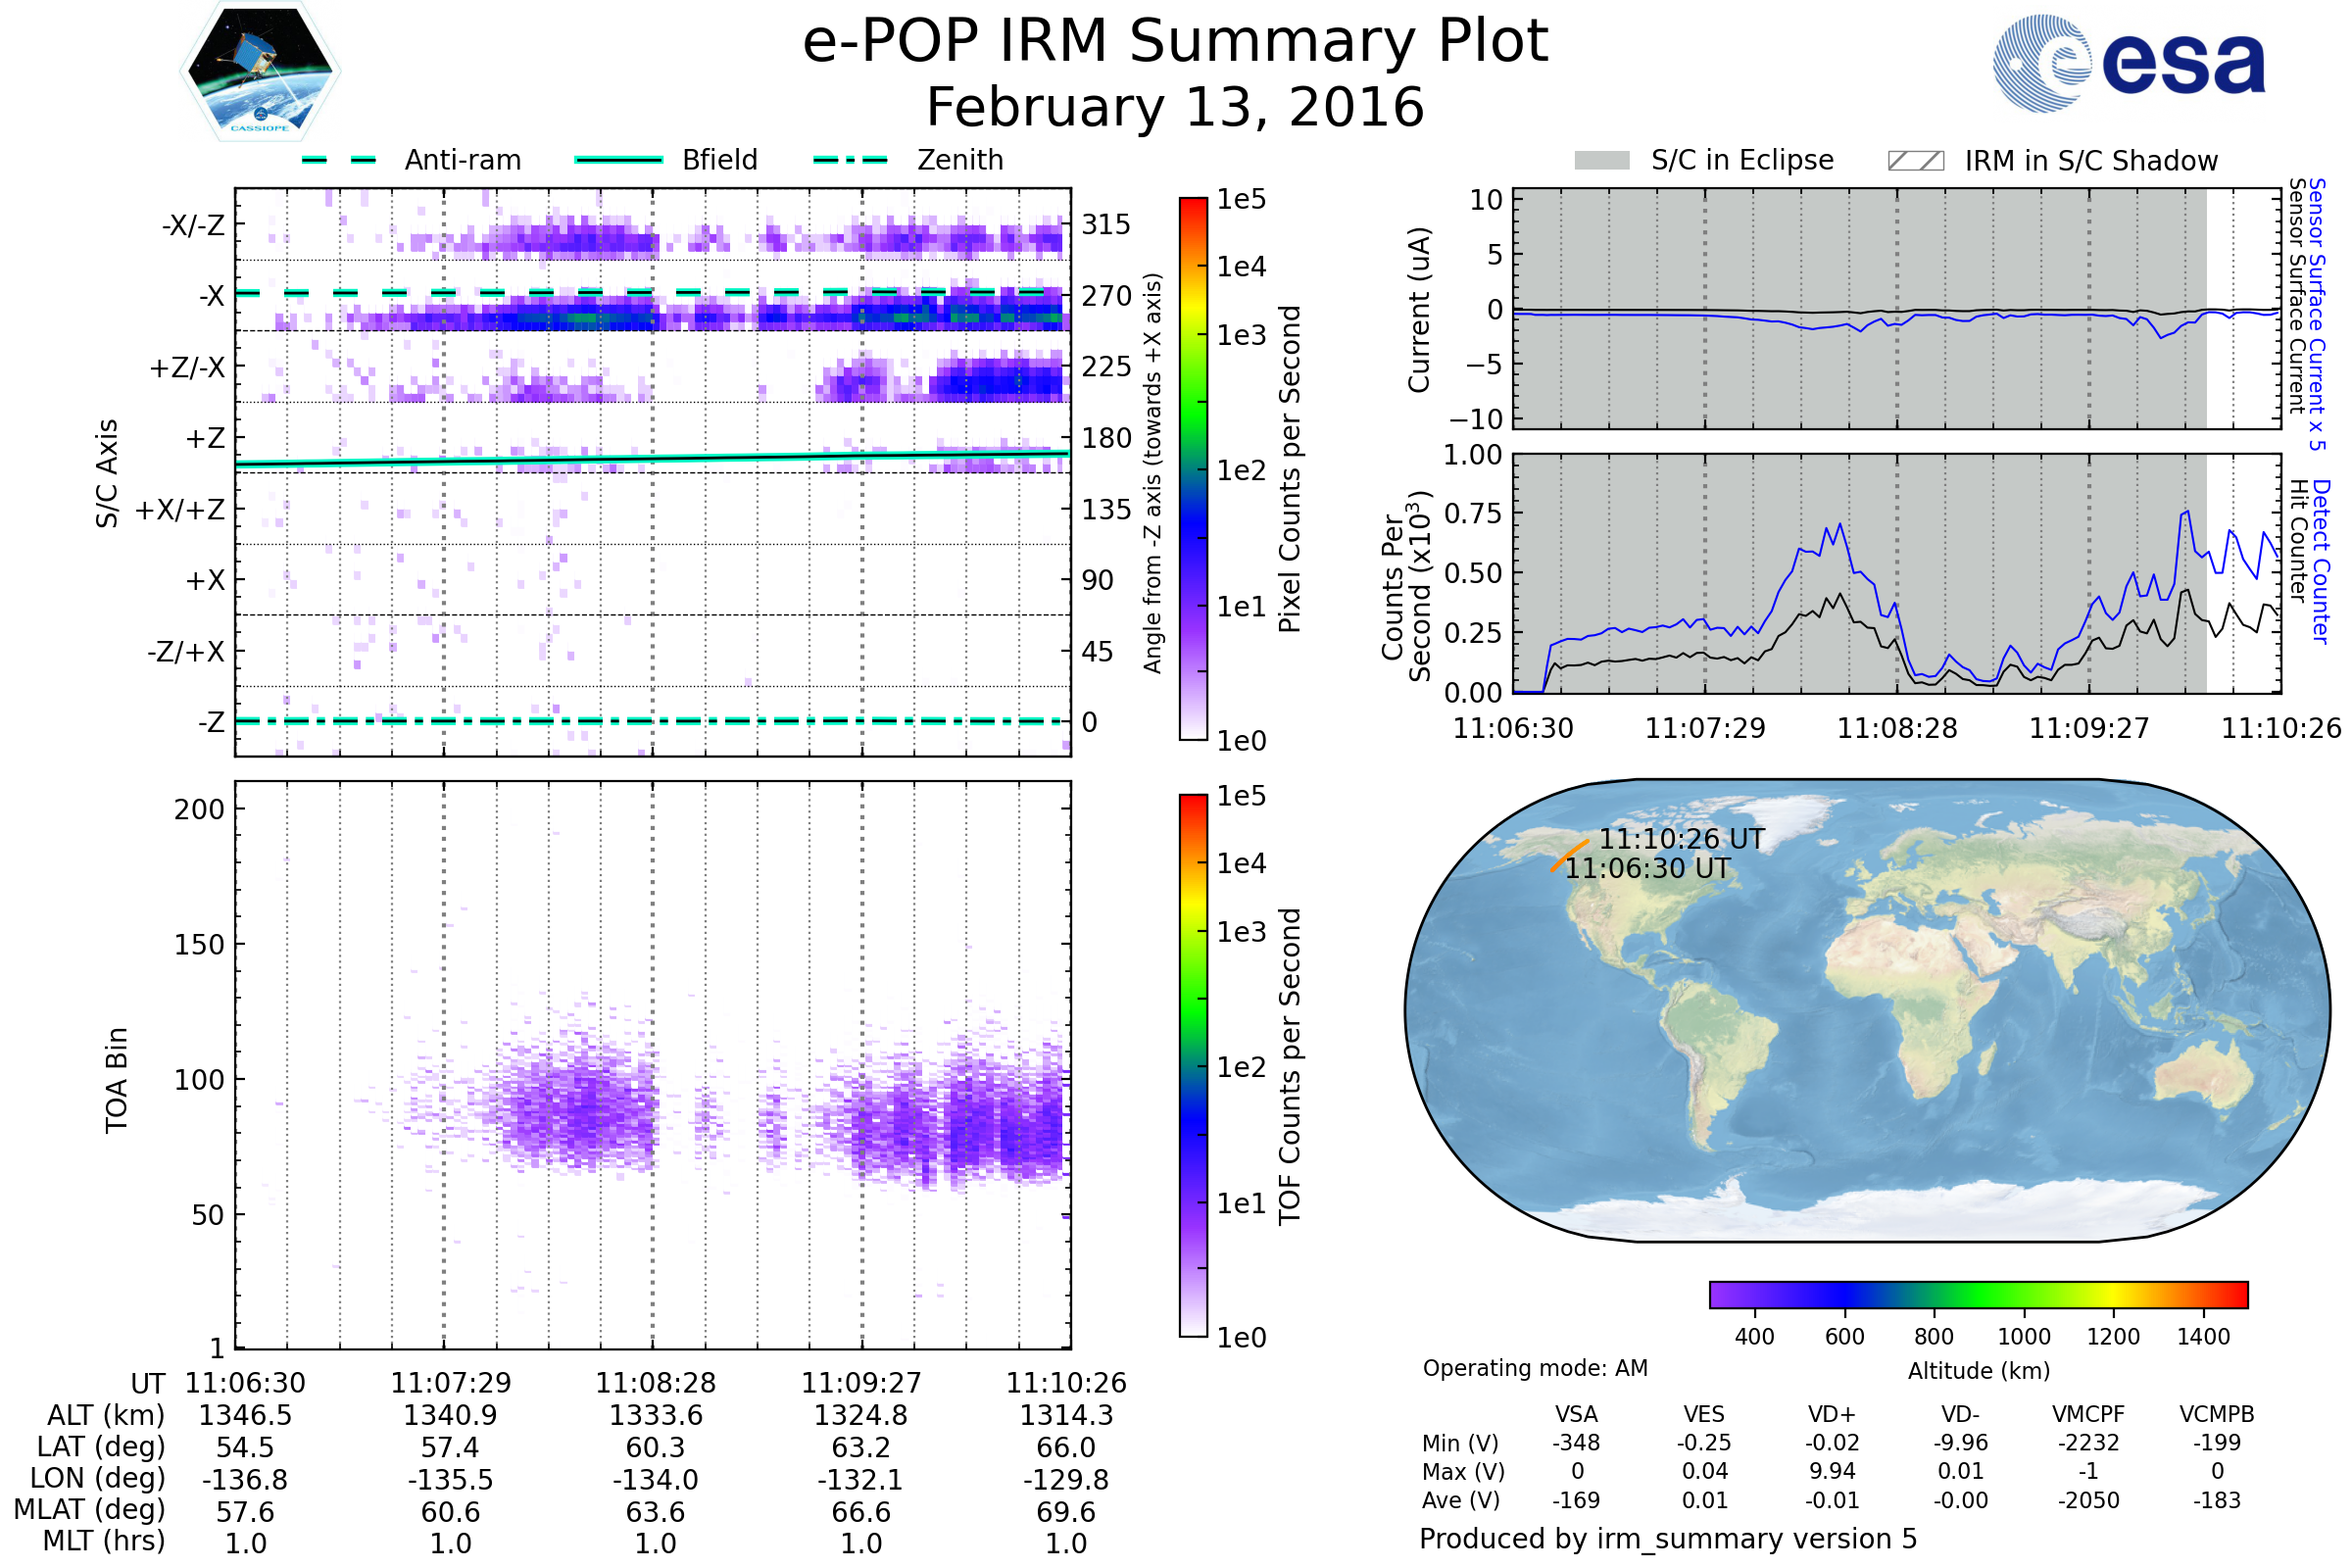This screenshot has width=2352, height=1568.
Task: Click the Detect Counter blue axis label
Action: coord(2320,562)
